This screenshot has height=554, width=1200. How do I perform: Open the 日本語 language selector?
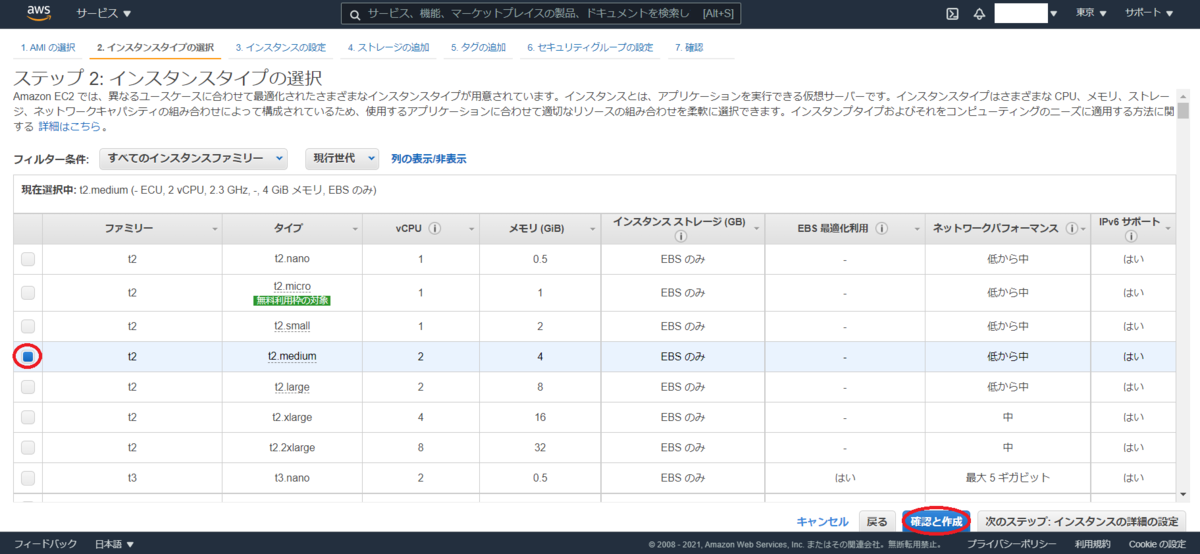114,544
